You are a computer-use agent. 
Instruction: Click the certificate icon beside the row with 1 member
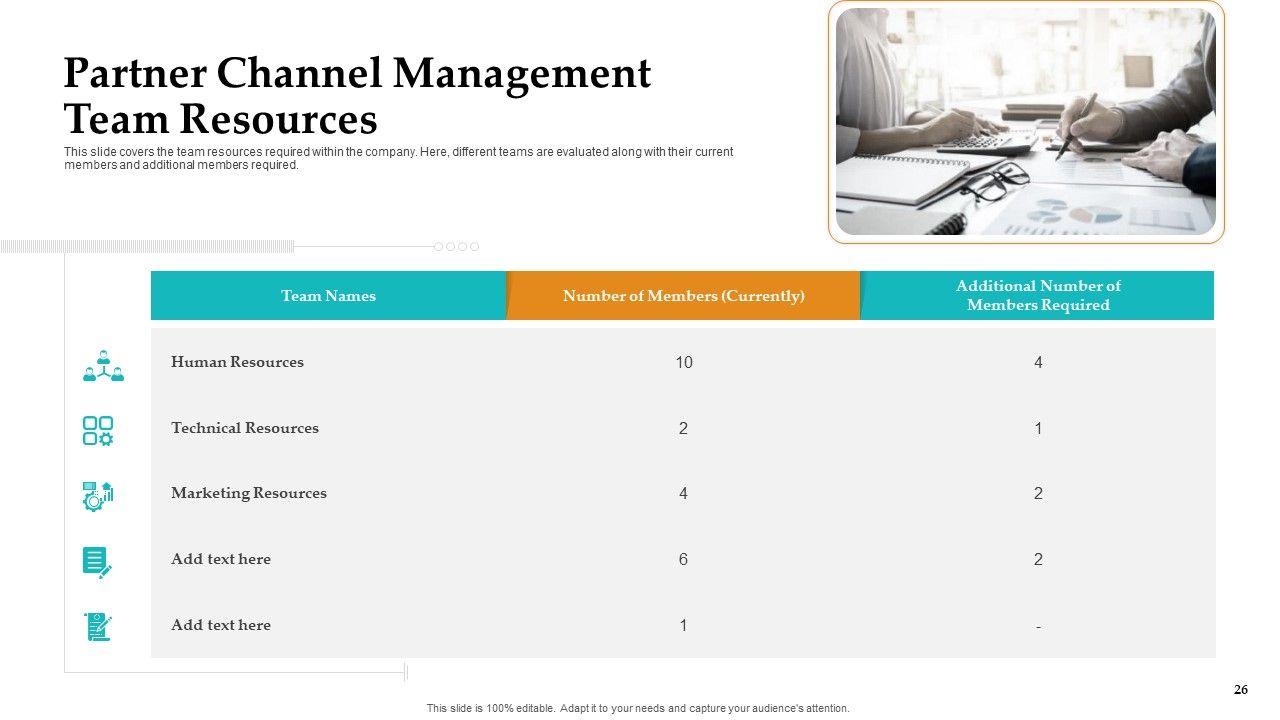(x=98, y=627)
